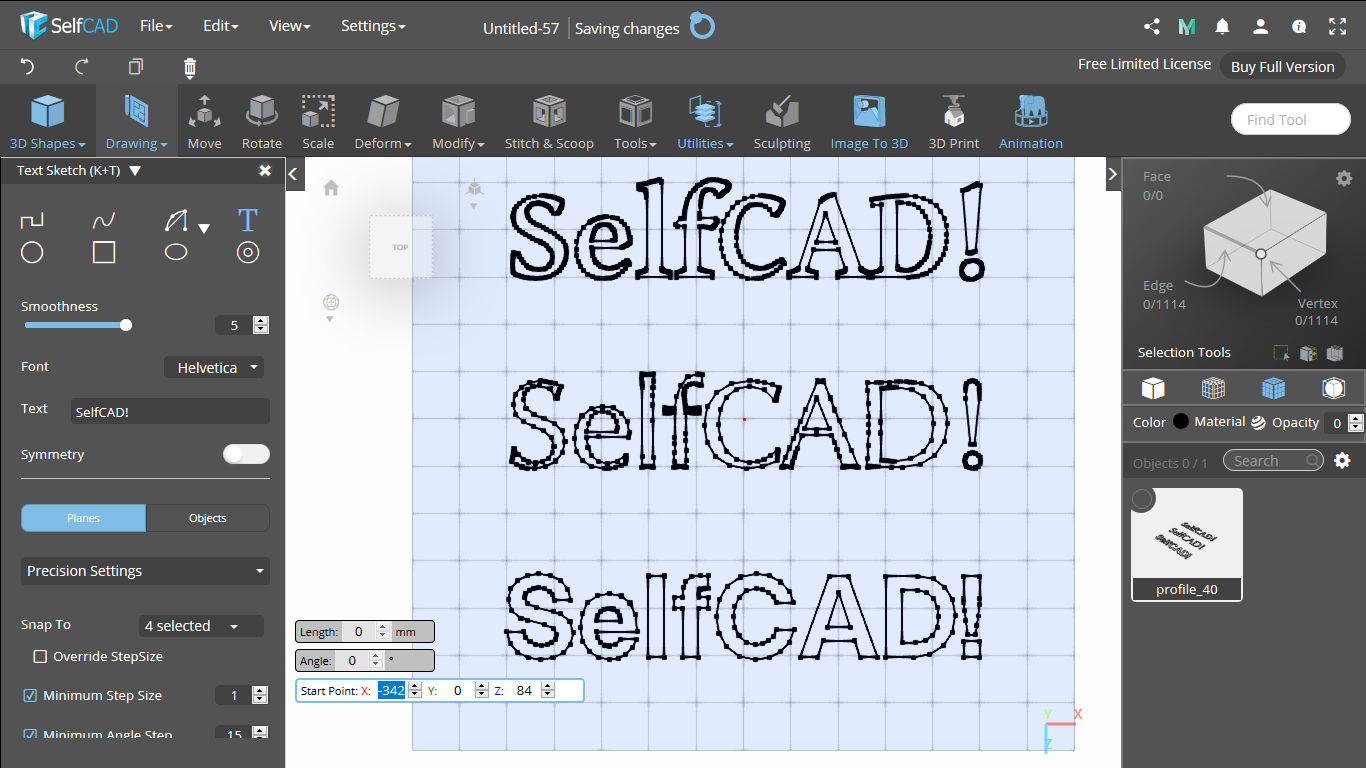Open the 3D Print tool
The width and height of the screenshot is (1366, 768).
tap(954, 121)
